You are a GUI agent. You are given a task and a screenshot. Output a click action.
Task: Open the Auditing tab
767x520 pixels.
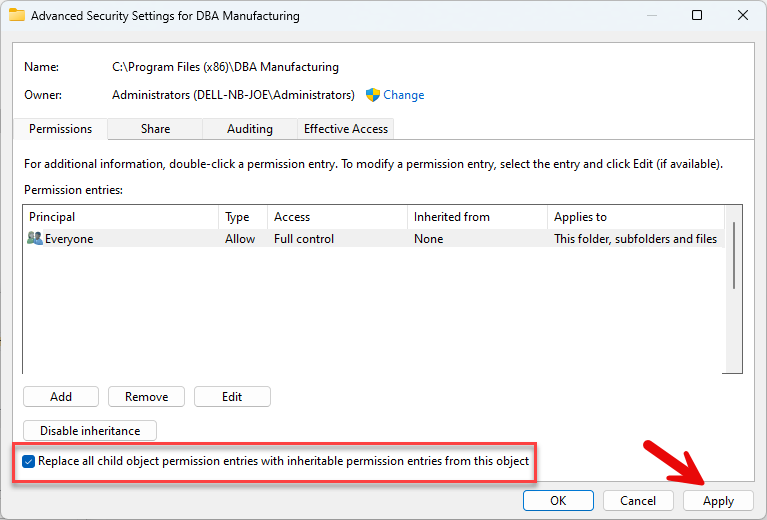[250, 129]
